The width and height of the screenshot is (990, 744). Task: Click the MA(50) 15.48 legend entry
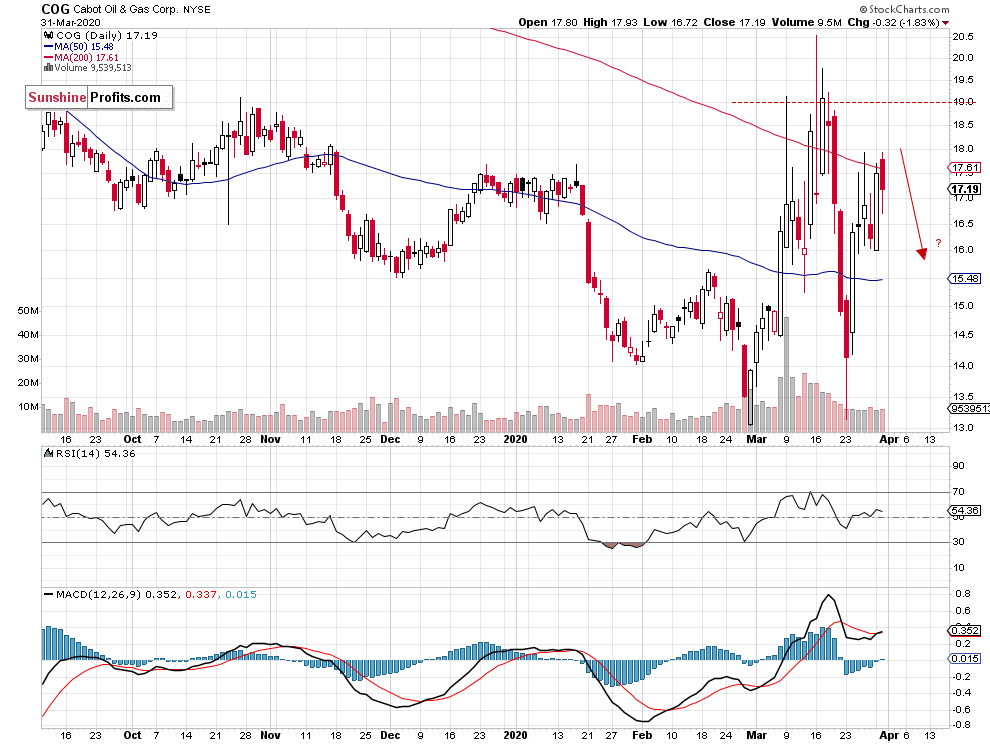(84, 47)
